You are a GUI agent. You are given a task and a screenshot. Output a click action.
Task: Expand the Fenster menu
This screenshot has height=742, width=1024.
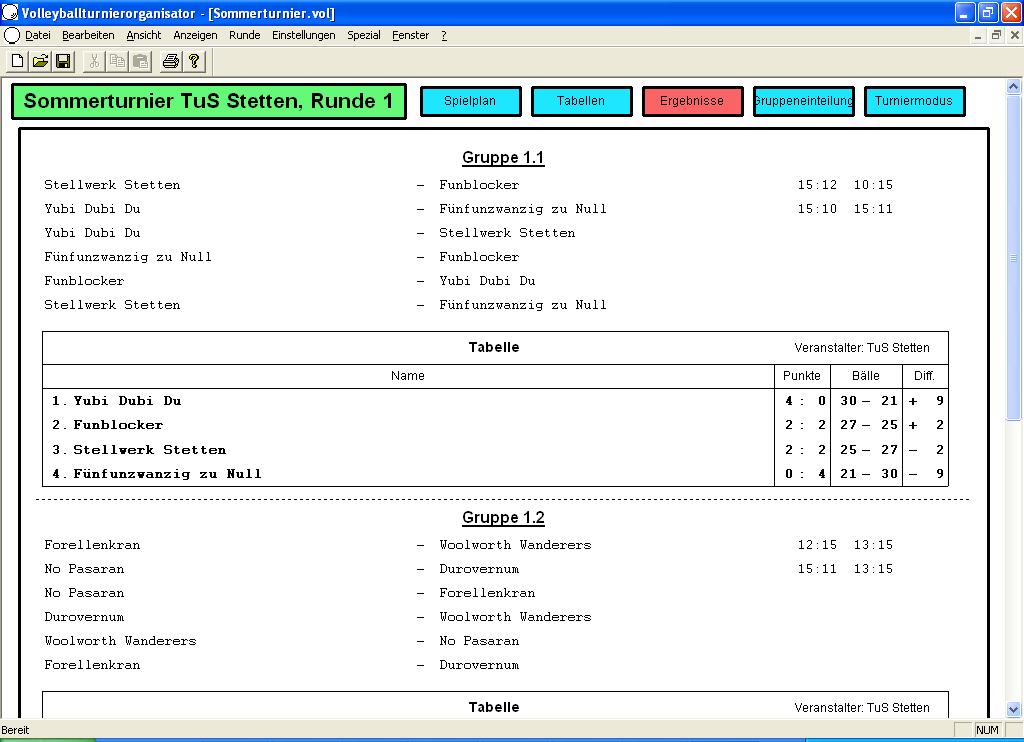click(x=411, y=35)
